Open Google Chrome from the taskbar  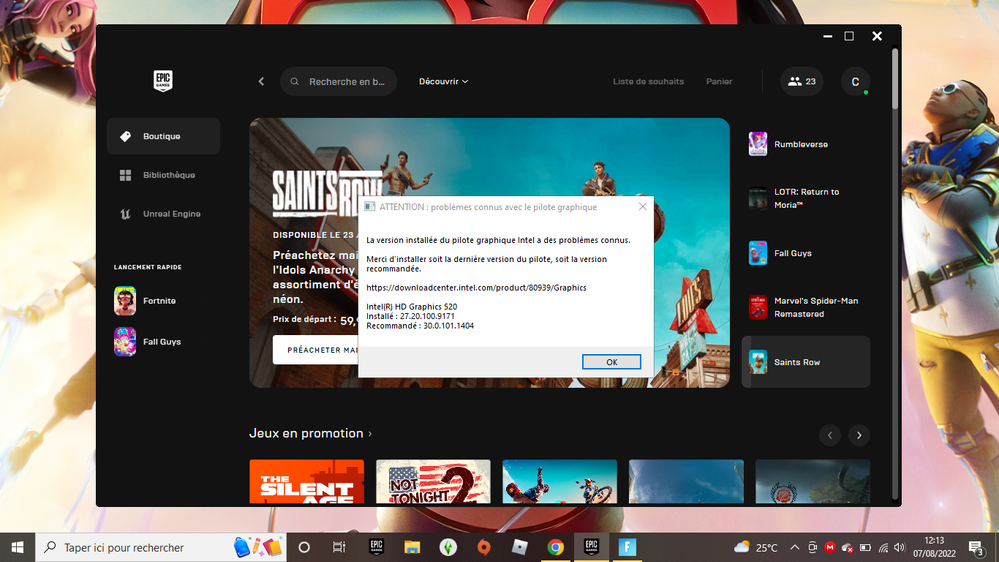coord(556,547)
